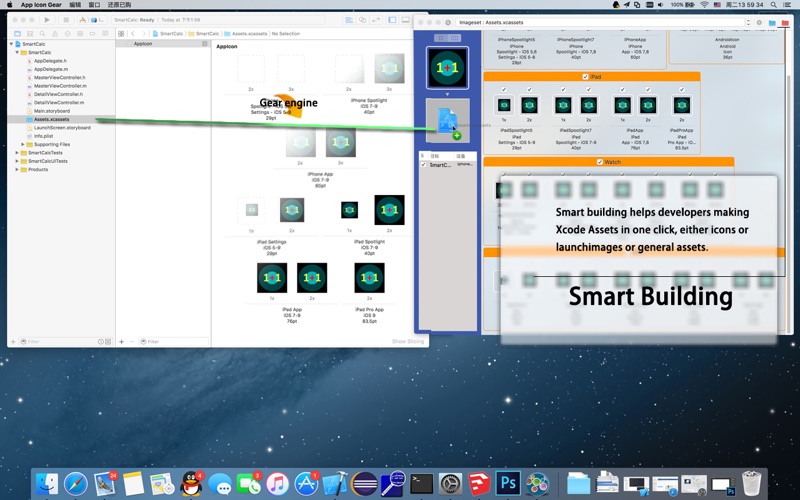Uncheck iPadProApp 2x checkbox
This screenshot has width=800, height=500.
tap(682, 90)
